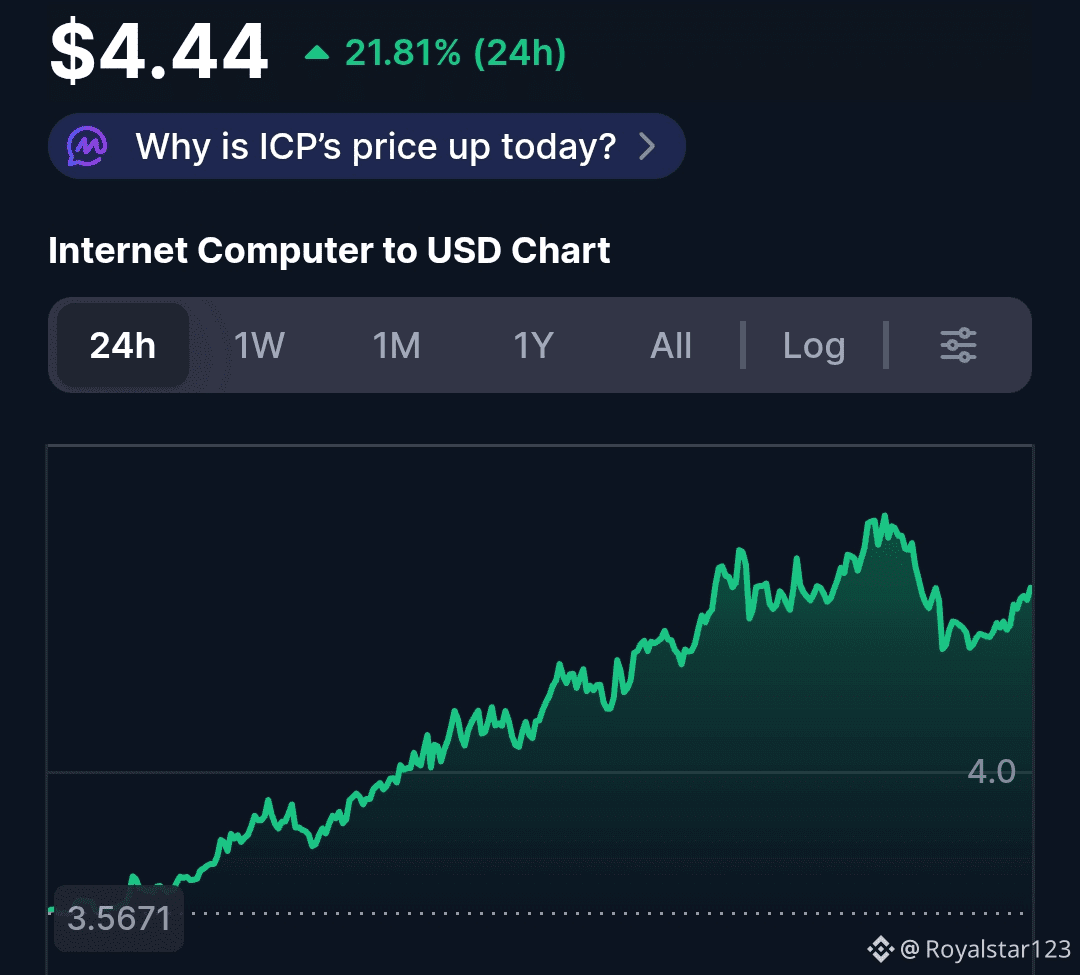Click the @Royalstar123 username watermark
This screenshot has height=975, width=1080.
[985, 948]
